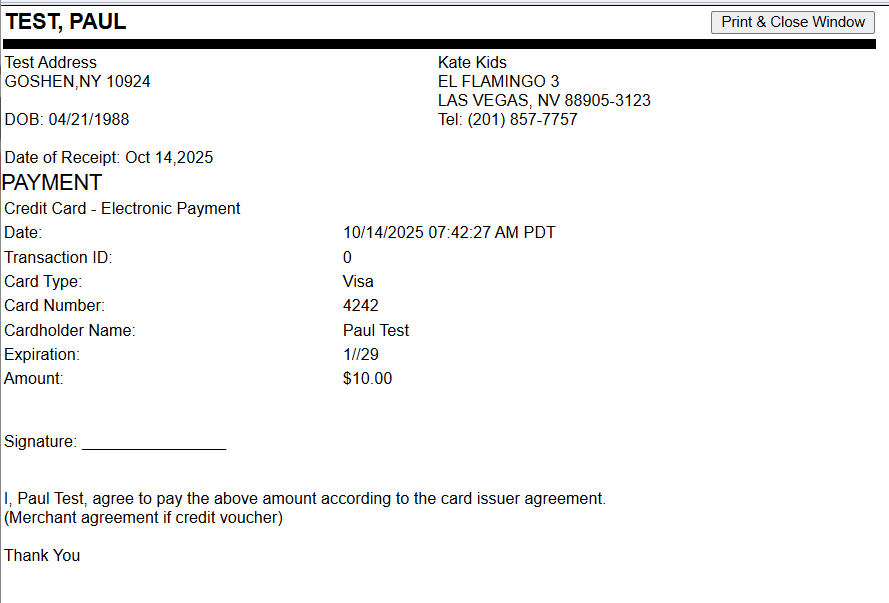Click the Print & Close Window button
The width and height of the screenshot is (889, 603).
coord(793,22)
